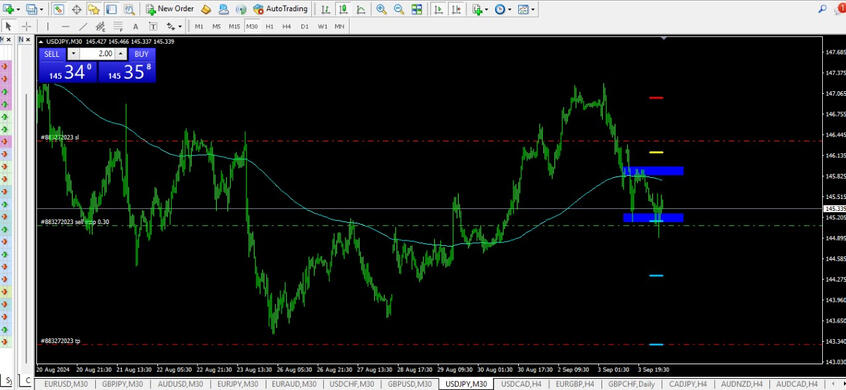Select the chart shift triangle marker
The height and width of the screenshot is (390, 846).
tap(664, 38)
